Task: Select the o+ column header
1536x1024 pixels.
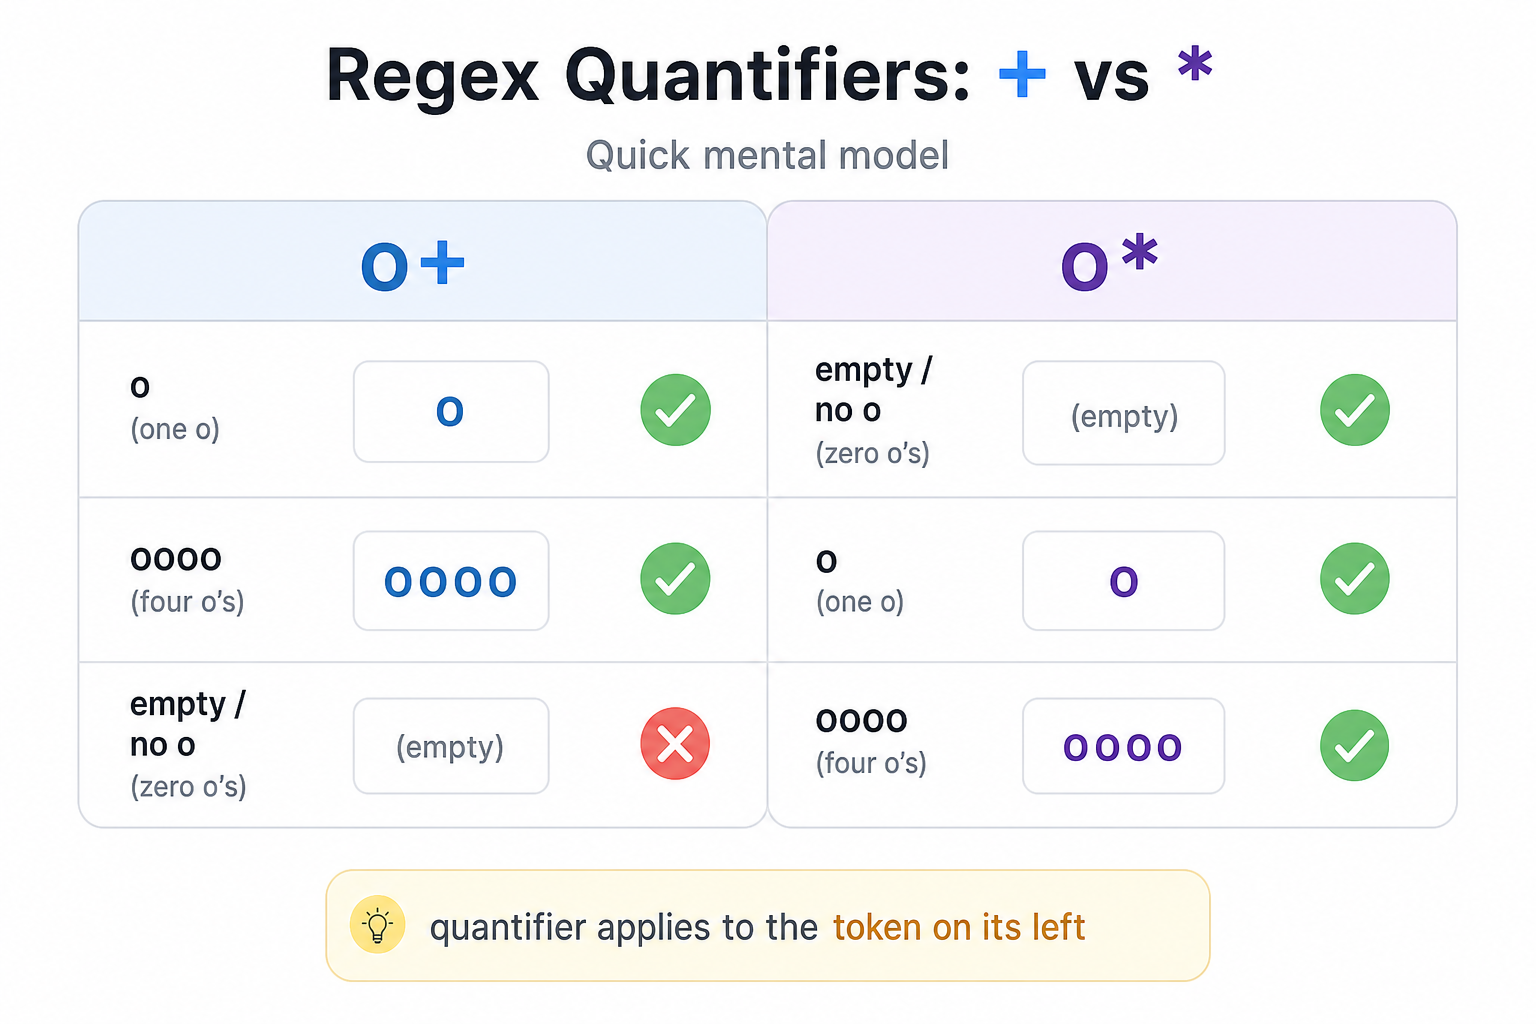Action: (423, 261)
